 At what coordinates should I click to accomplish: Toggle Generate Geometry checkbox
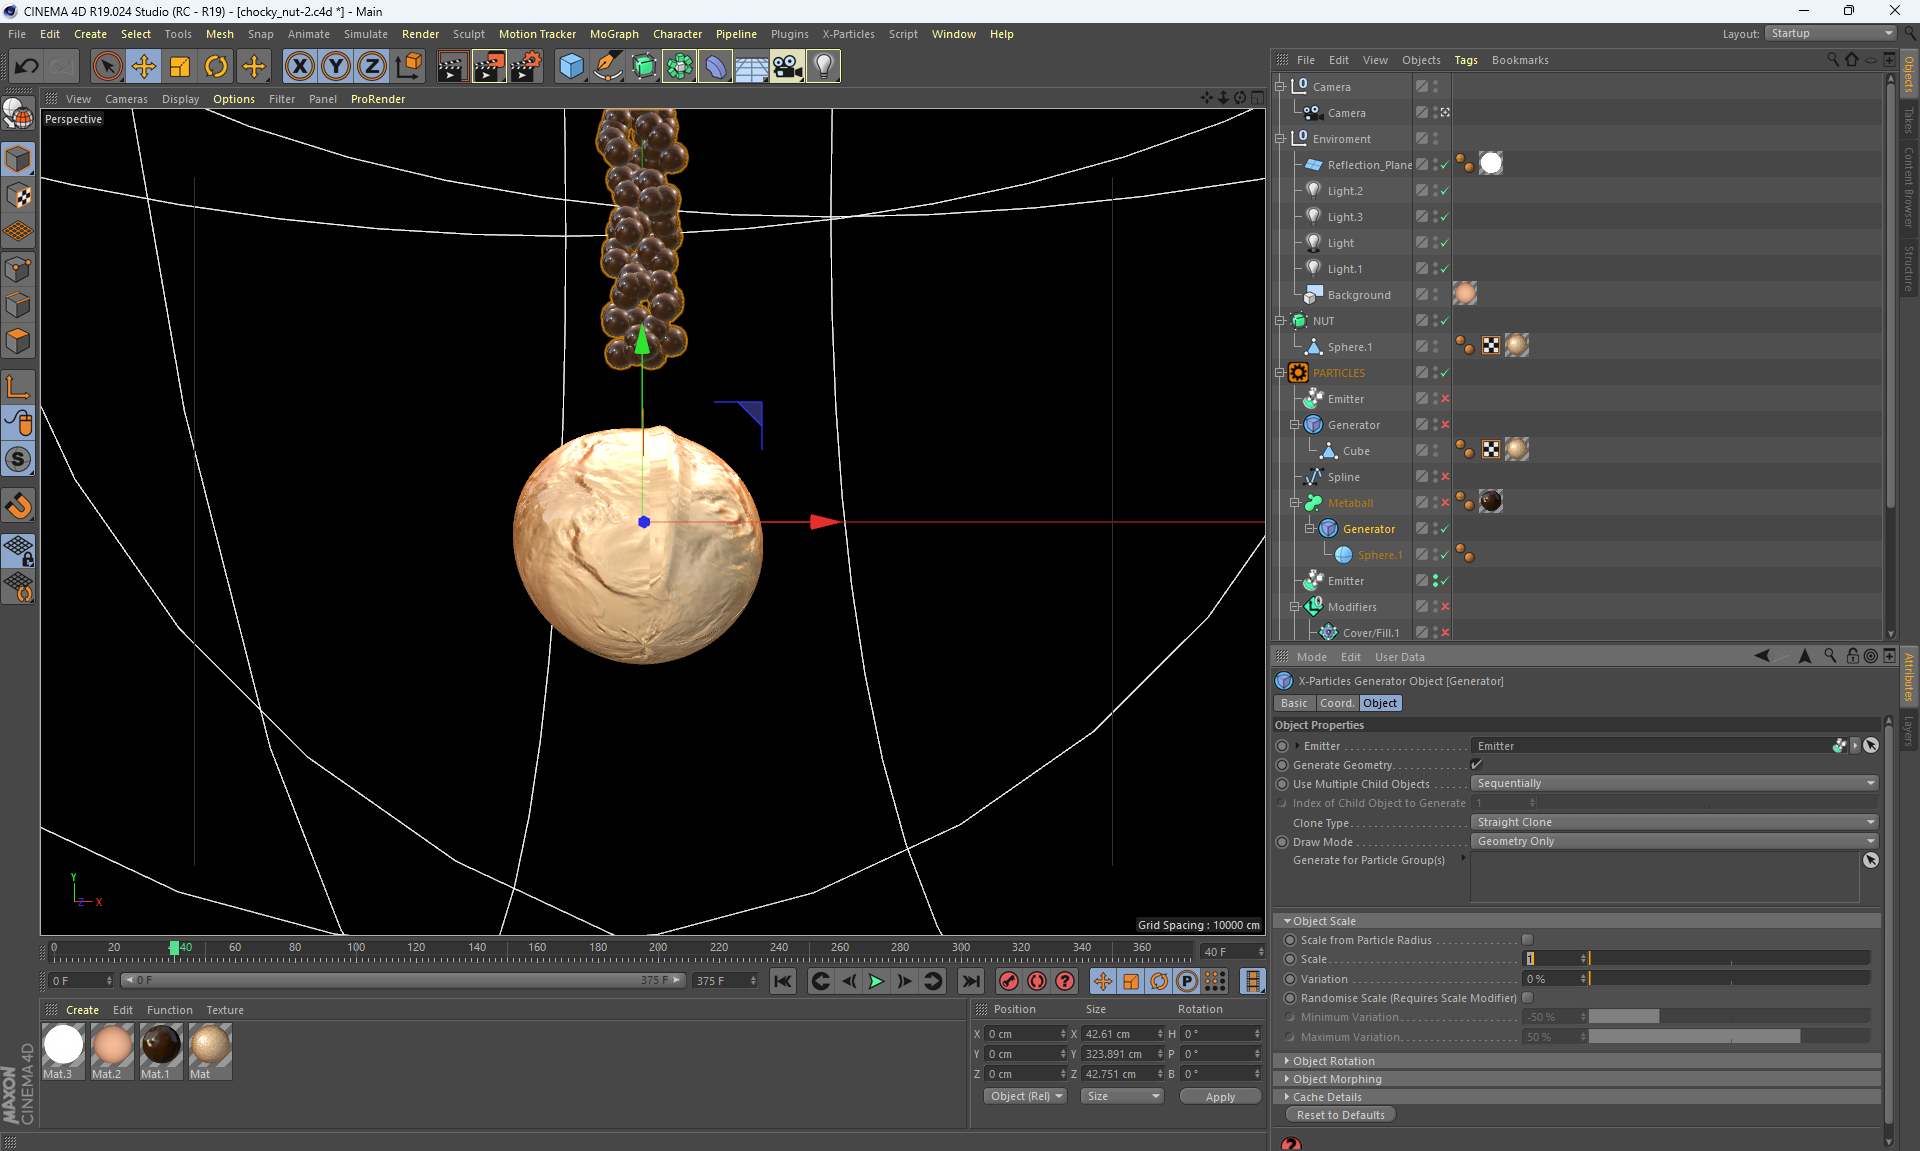1477,765
